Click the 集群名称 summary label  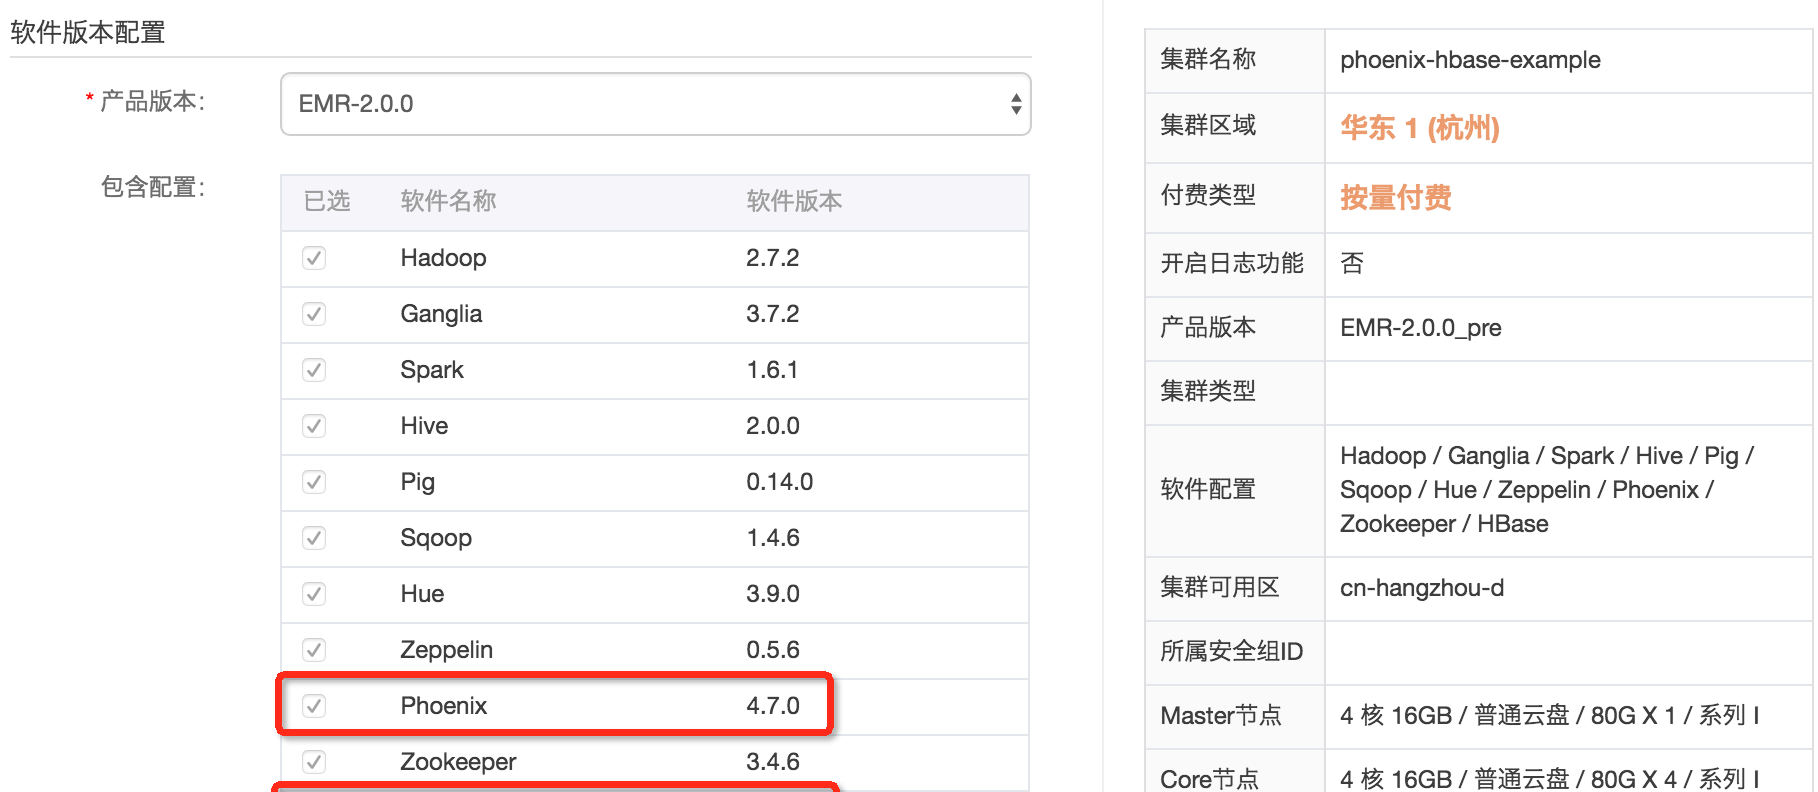[1208, 59]
